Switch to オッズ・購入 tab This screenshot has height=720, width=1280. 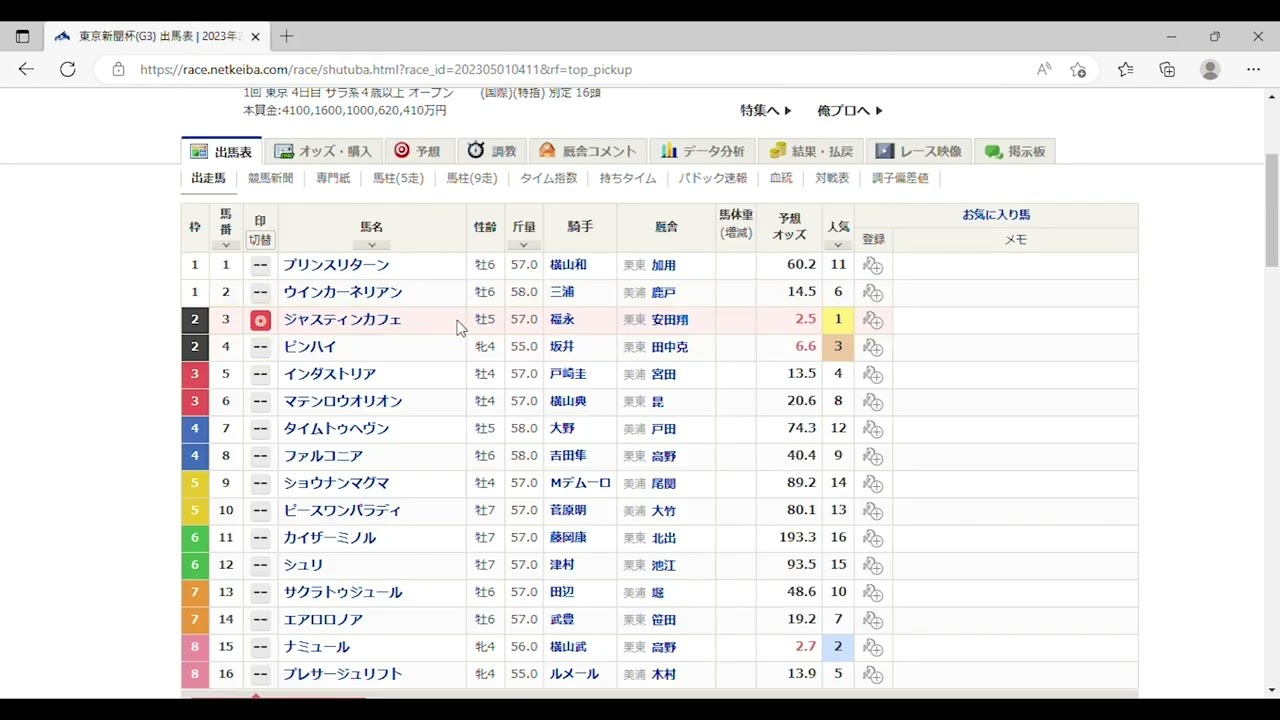323,151
